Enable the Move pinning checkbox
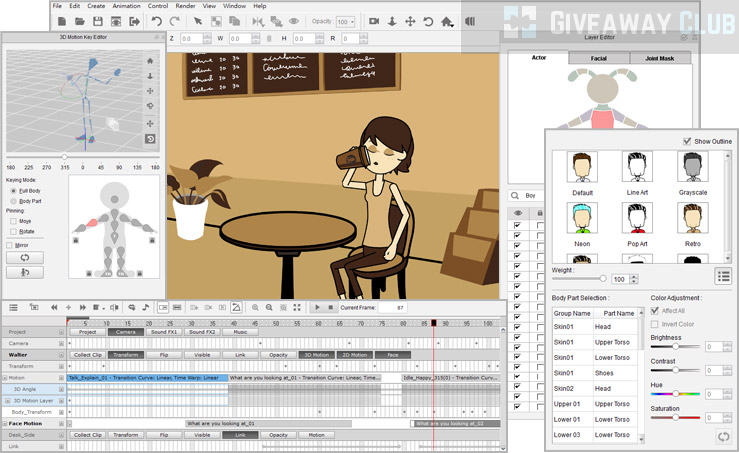 click(x=13, y=221)
